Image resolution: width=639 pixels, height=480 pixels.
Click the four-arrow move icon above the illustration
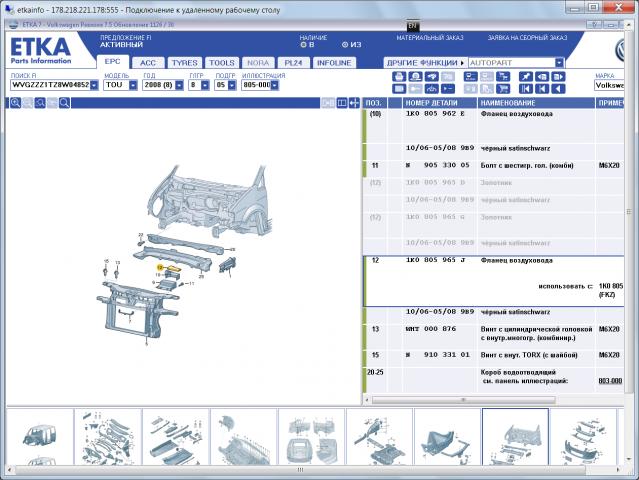[354, 103]
